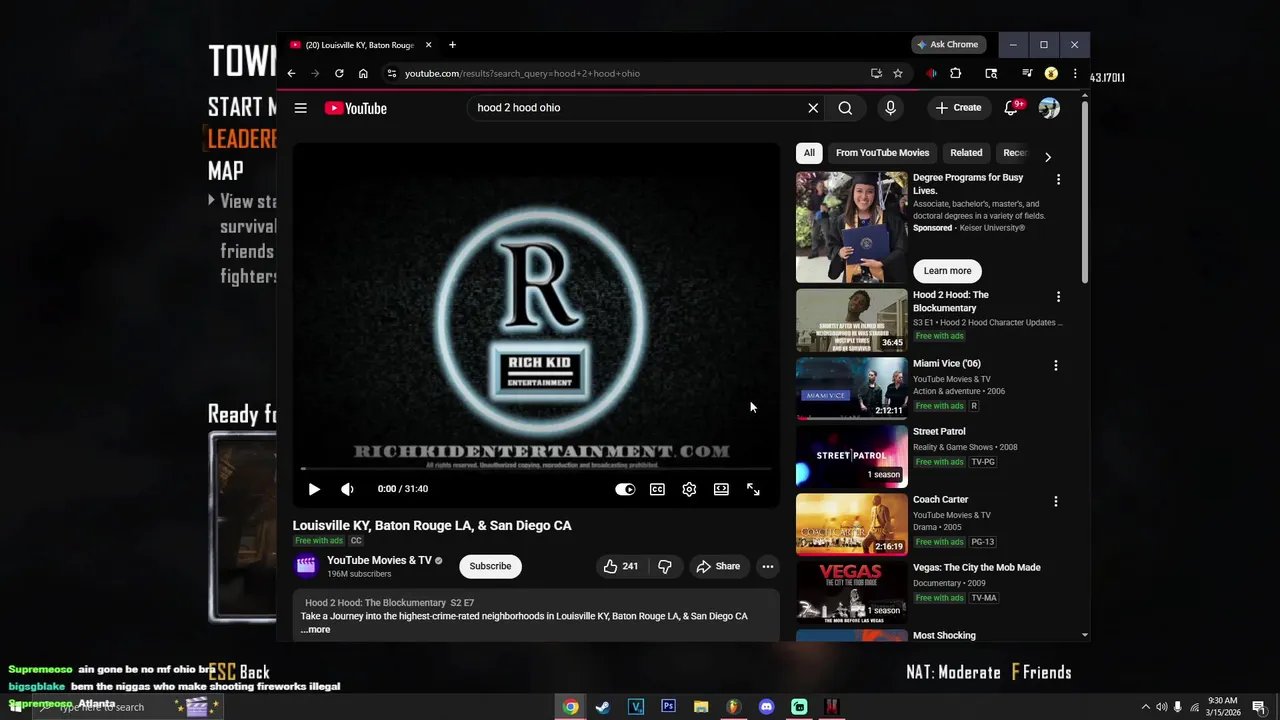Image resolution: width=1280 pixels, height=720 pixels.
Task: Open Discord from the taskbar
Action: 766,707
